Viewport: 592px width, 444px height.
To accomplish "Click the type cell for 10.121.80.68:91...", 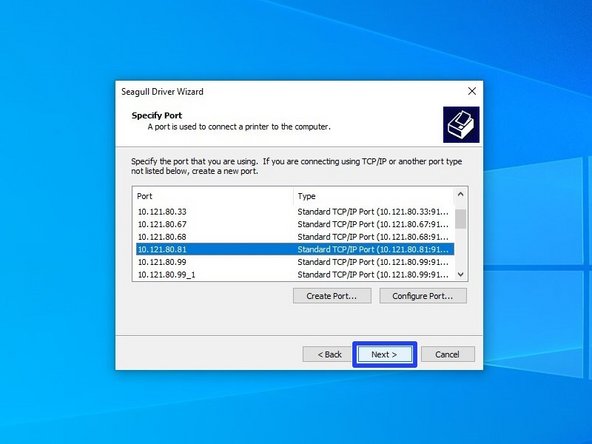I will [373, 237].
